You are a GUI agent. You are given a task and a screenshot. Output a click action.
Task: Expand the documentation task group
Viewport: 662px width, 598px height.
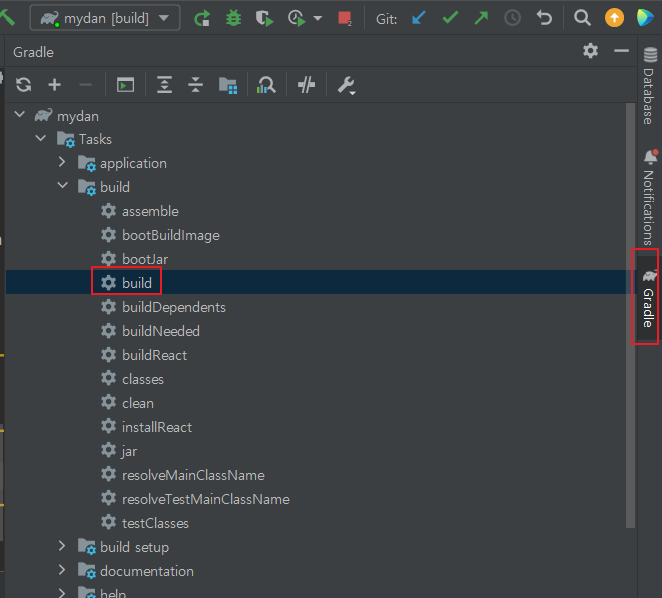[x=62, y=570]
